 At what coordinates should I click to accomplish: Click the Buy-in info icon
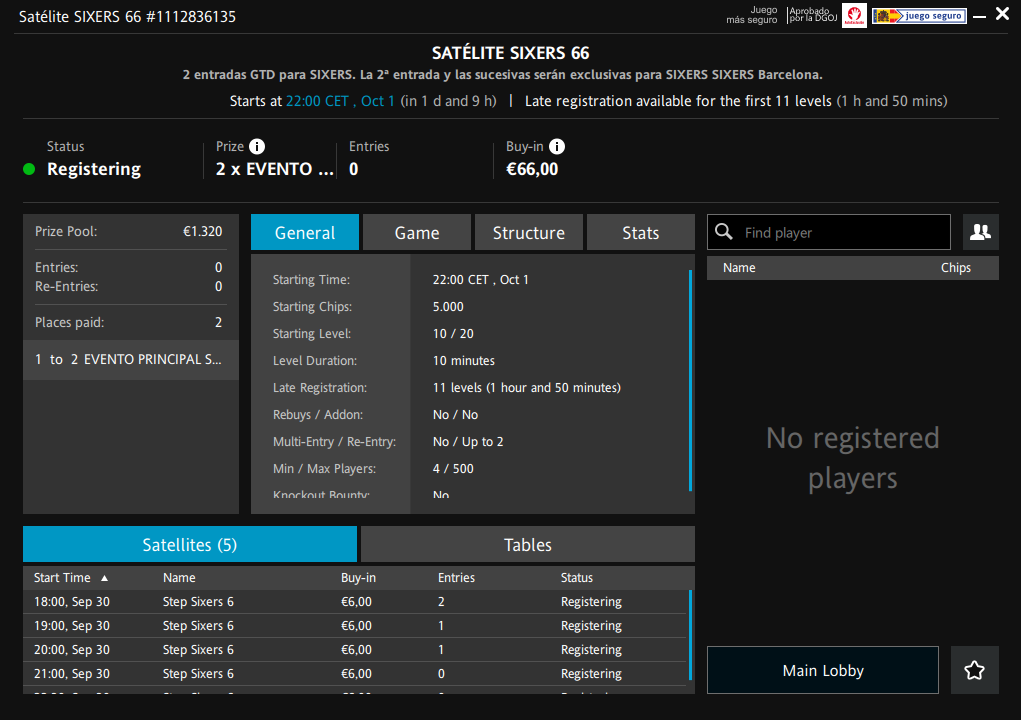click(558, 147)
